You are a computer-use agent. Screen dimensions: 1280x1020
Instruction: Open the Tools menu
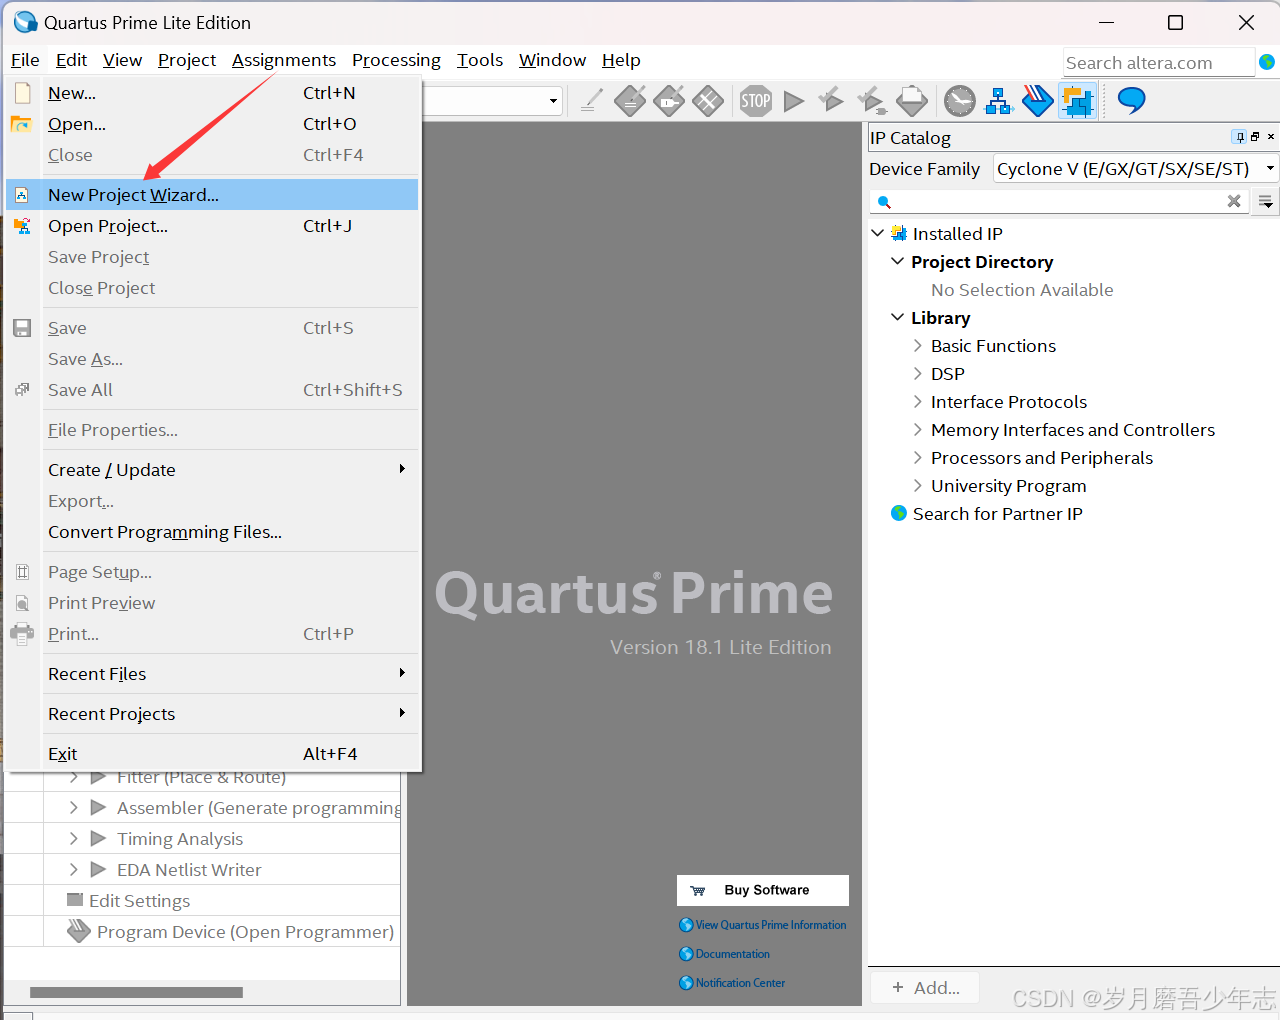480,60
